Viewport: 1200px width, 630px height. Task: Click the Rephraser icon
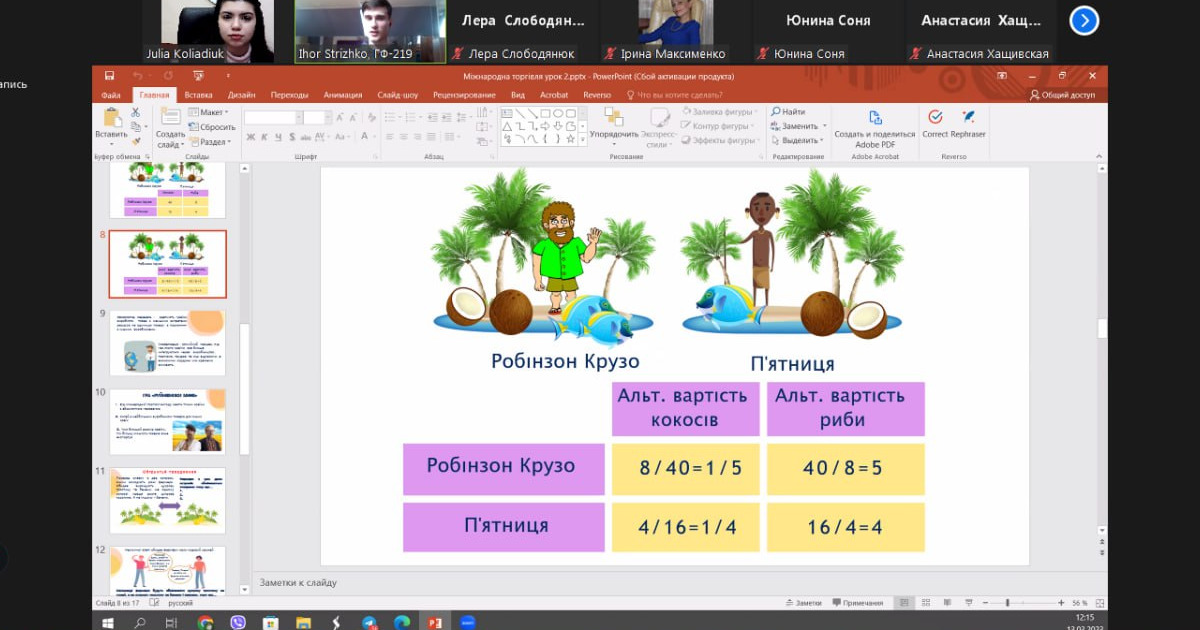pyautogui.click(x=968, y=120)
